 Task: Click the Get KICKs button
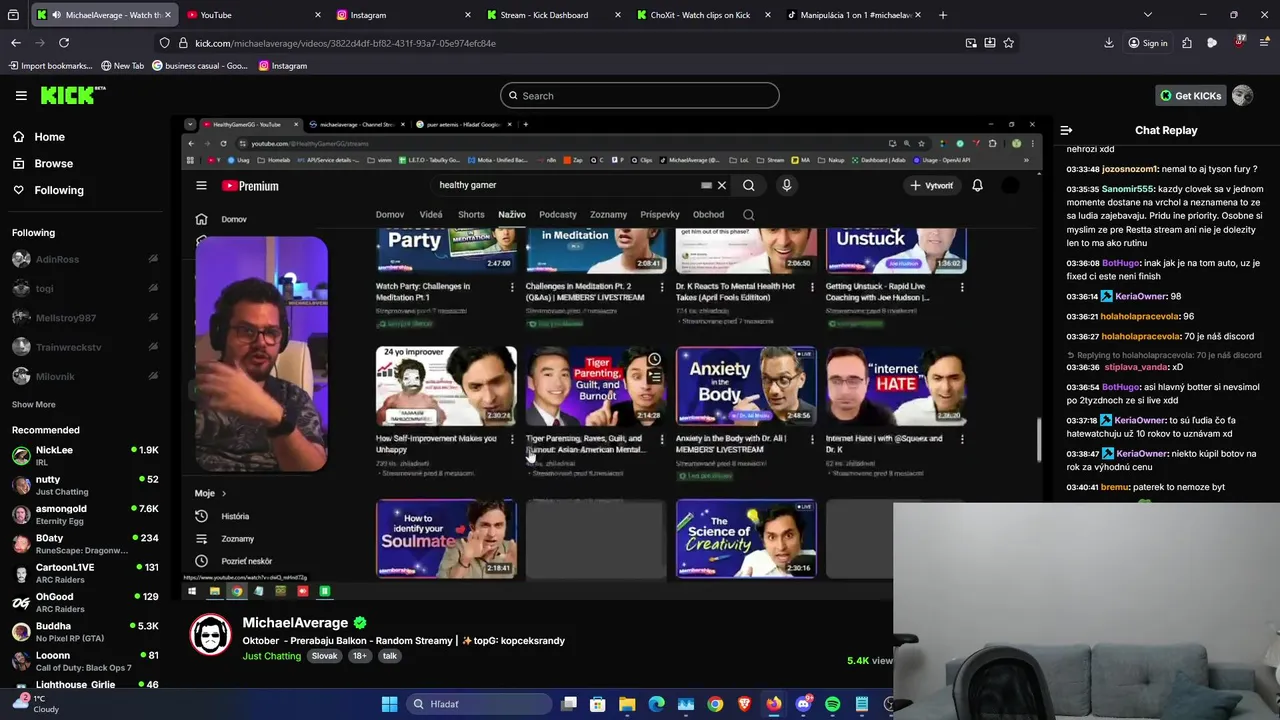point(1190,96)
